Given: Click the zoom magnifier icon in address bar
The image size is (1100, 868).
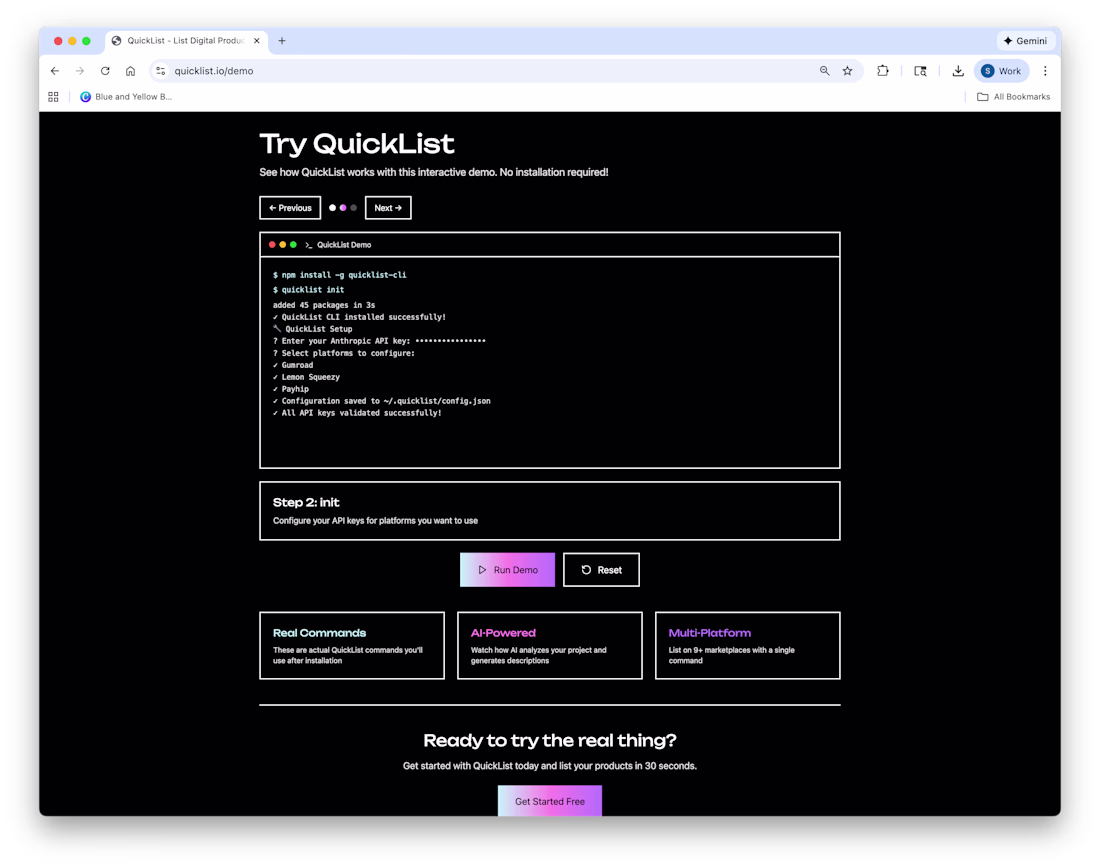Looking at the screenshot, I should (824, 71).
